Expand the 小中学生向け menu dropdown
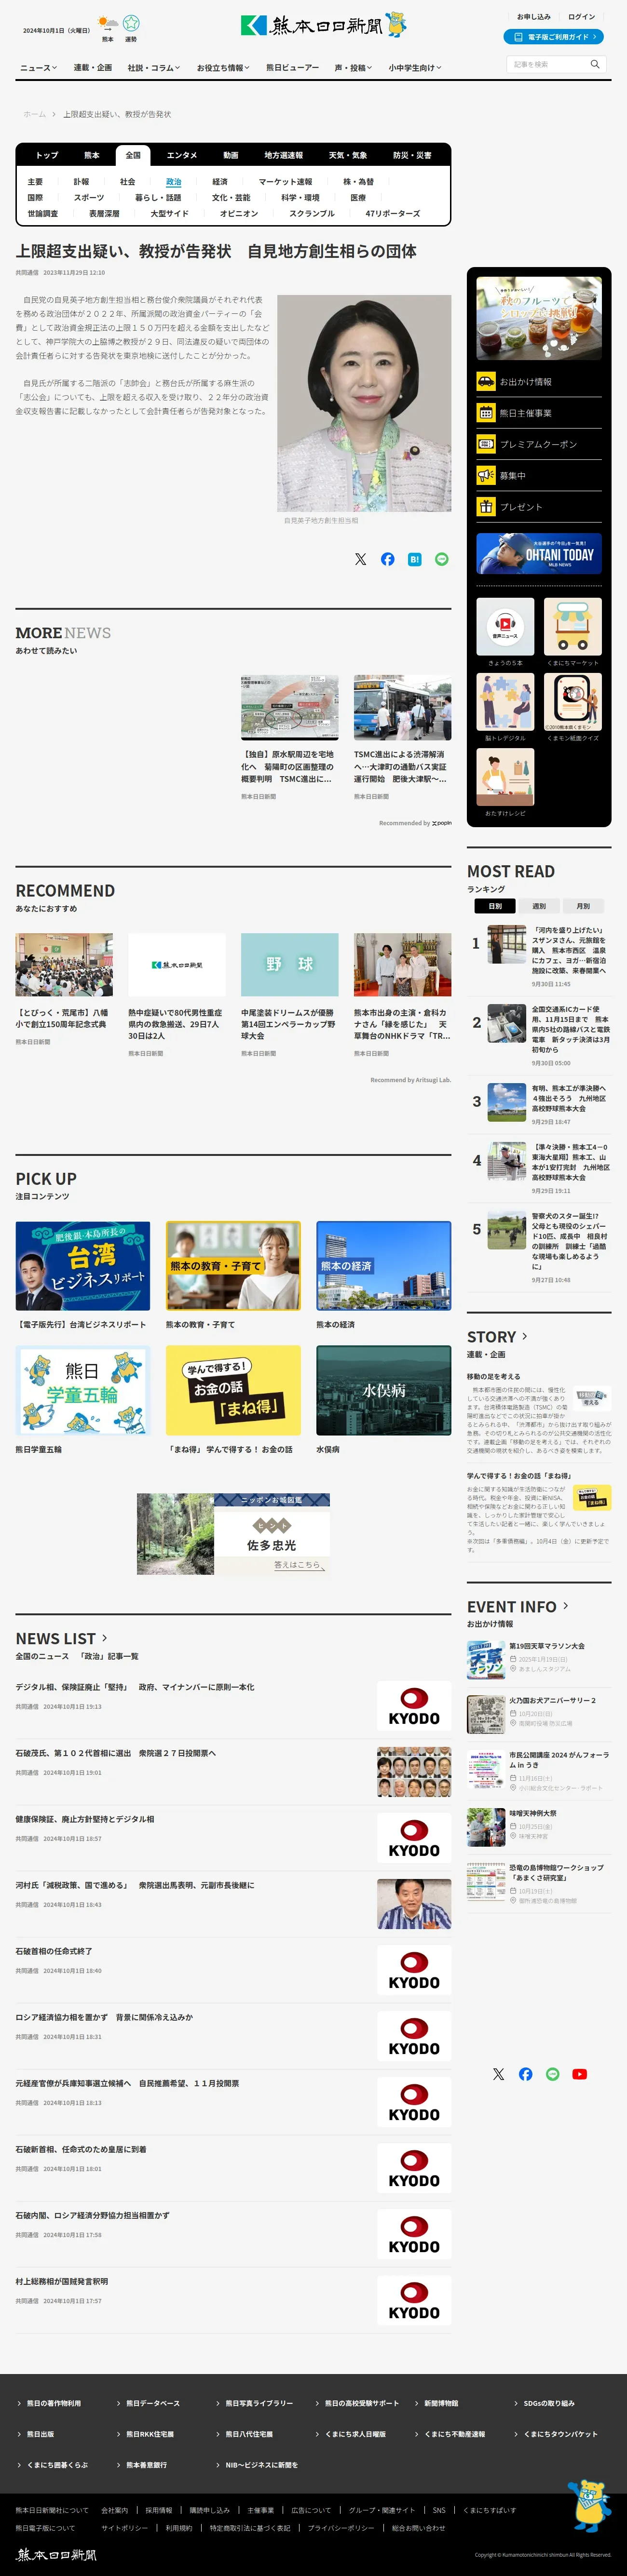The width and height of the screenshot is (627, 2576). [415, 67]
